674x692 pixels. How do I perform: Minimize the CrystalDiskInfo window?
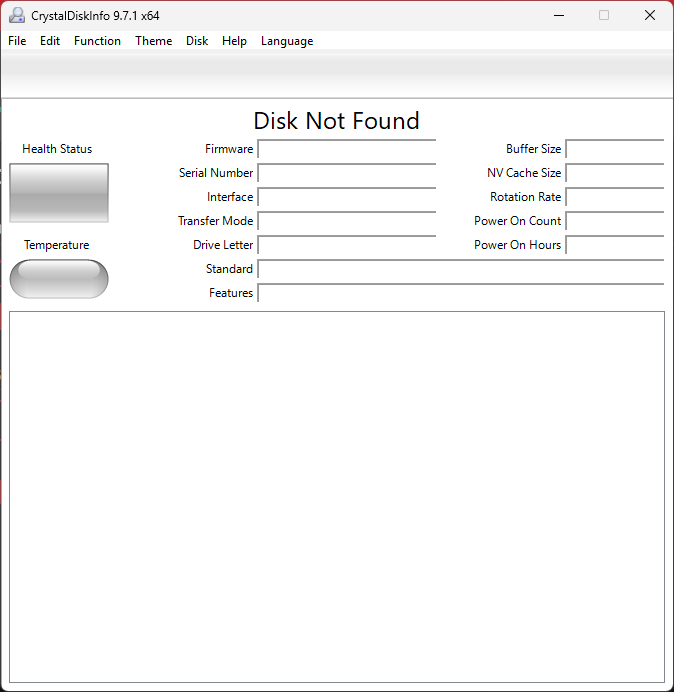pyautogui.click(x=557, y=15)
